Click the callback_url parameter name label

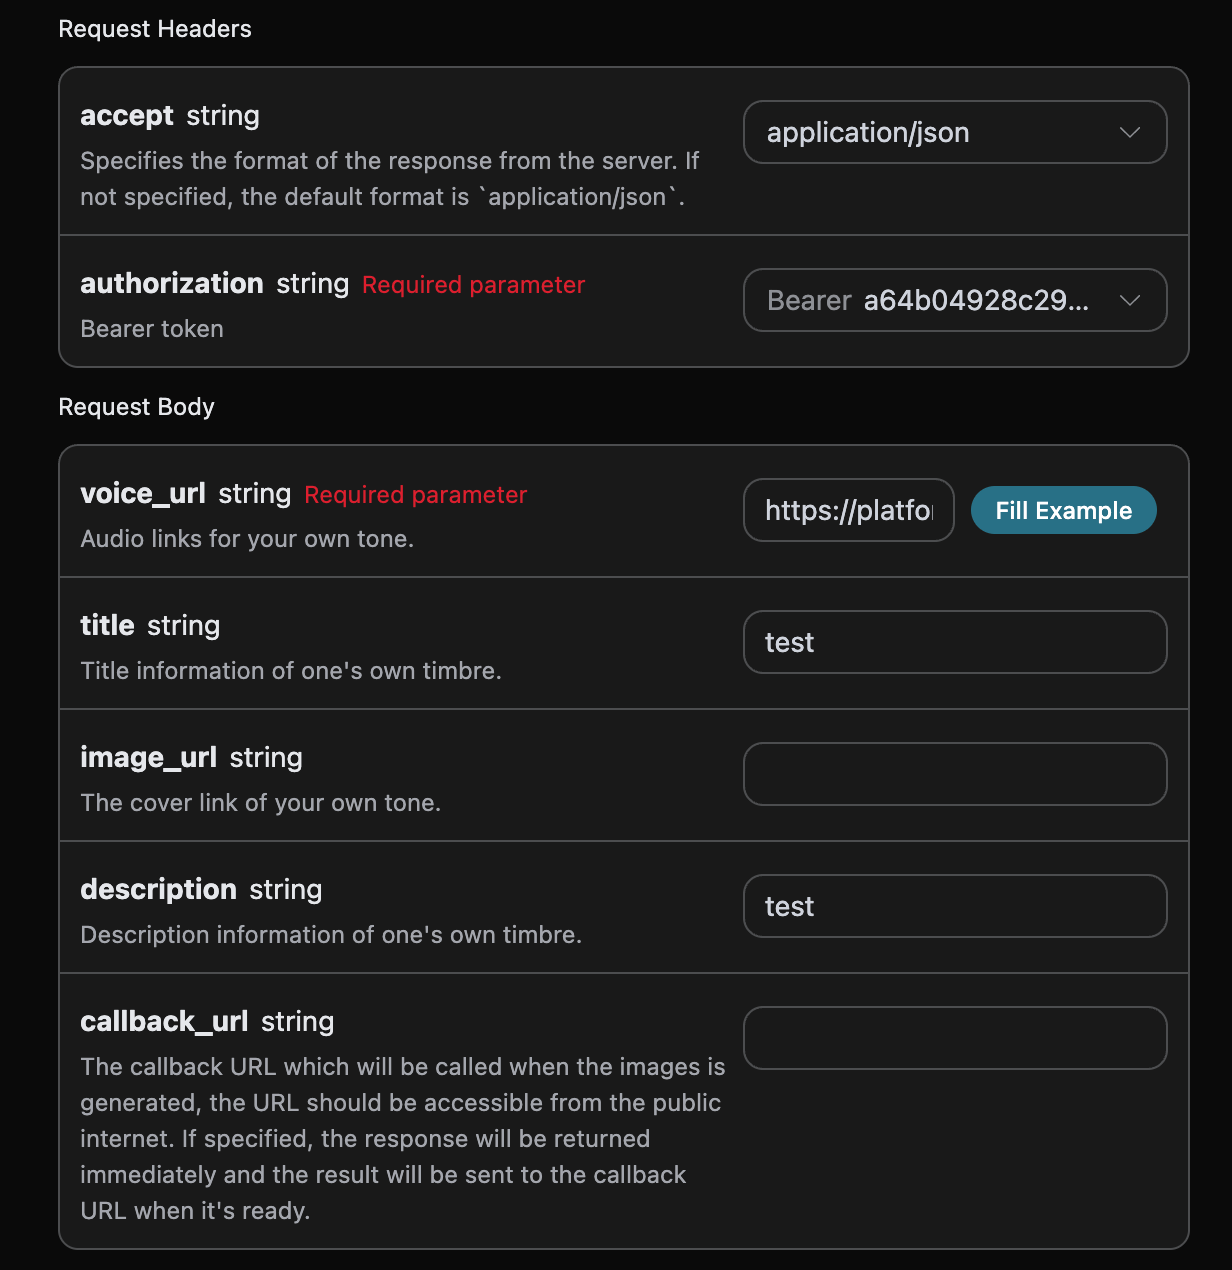point(164,1022)
